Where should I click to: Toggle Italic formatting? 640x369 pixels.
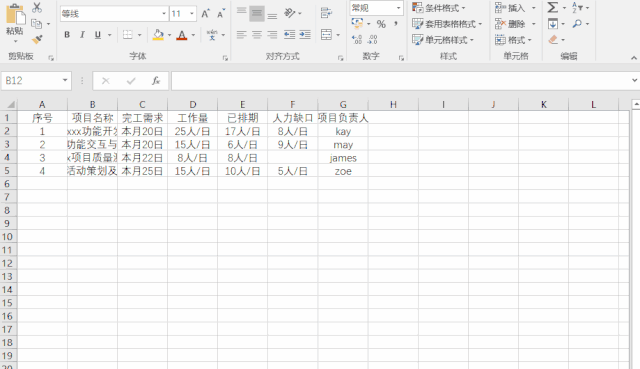point(82,35)
